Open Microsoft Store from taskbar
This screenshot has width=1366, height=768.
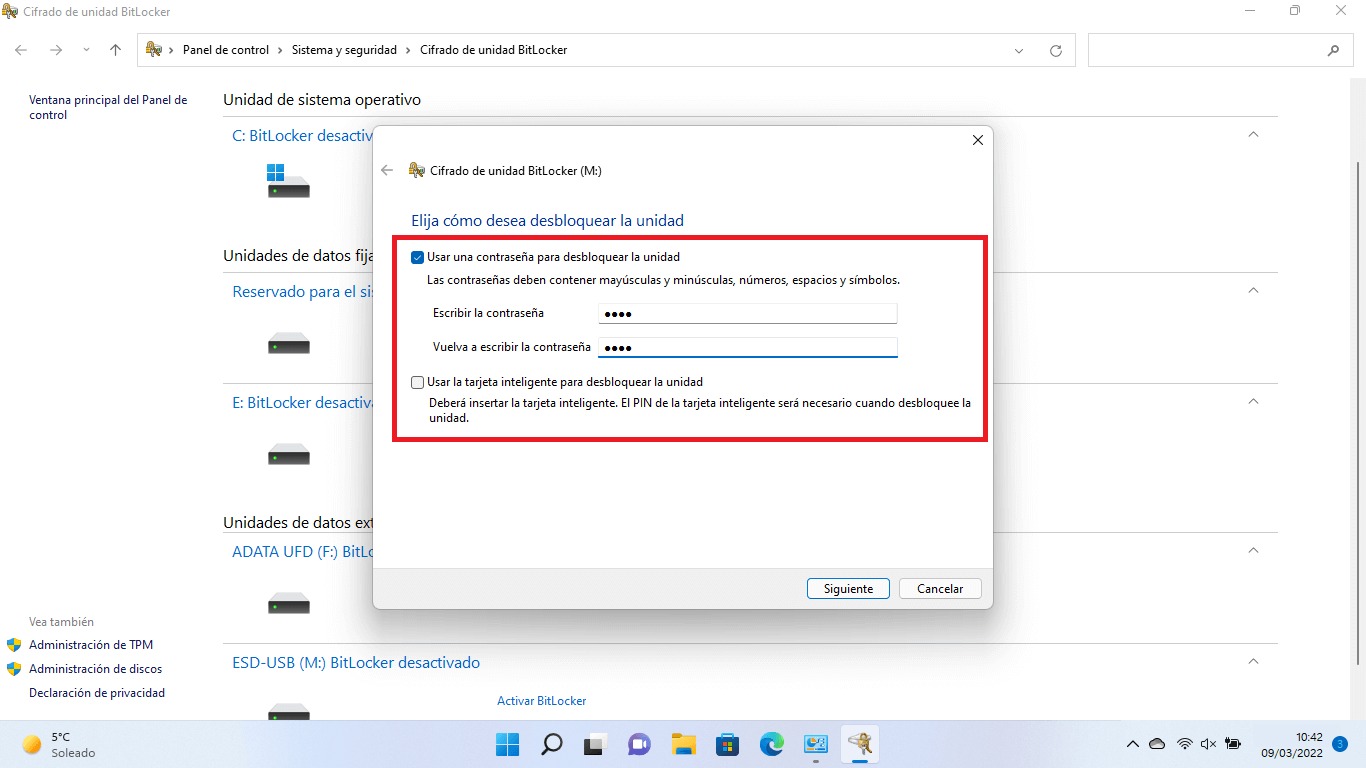point(727,744)
